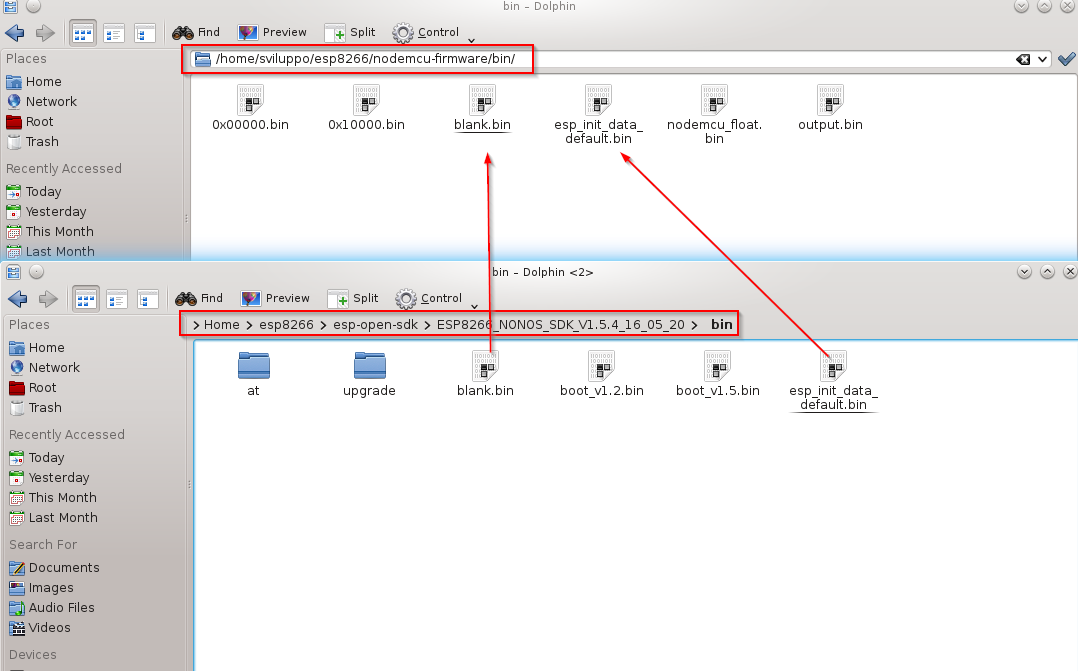Toggle Split view in Dolphin <2> window

click(x=352, y=298)
